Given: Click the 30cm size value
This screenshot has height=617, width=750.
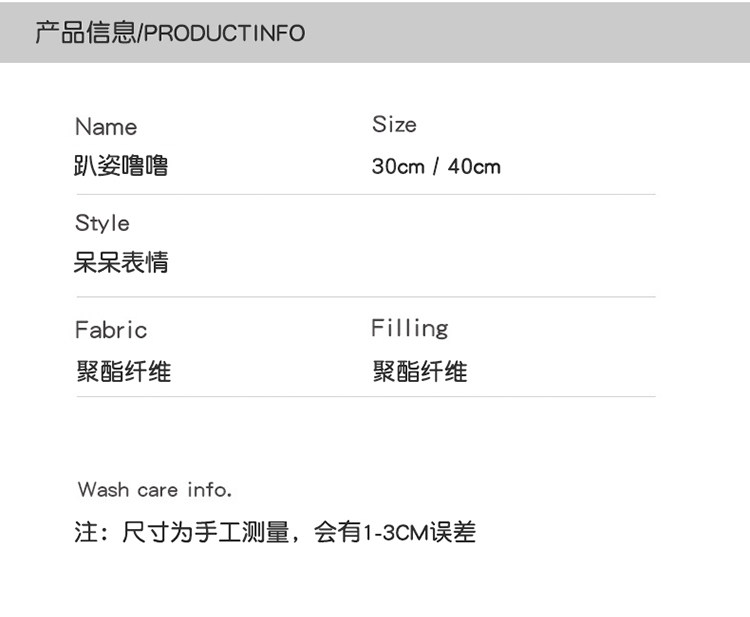Looking at the screenshot, I should tap(398, 166).
